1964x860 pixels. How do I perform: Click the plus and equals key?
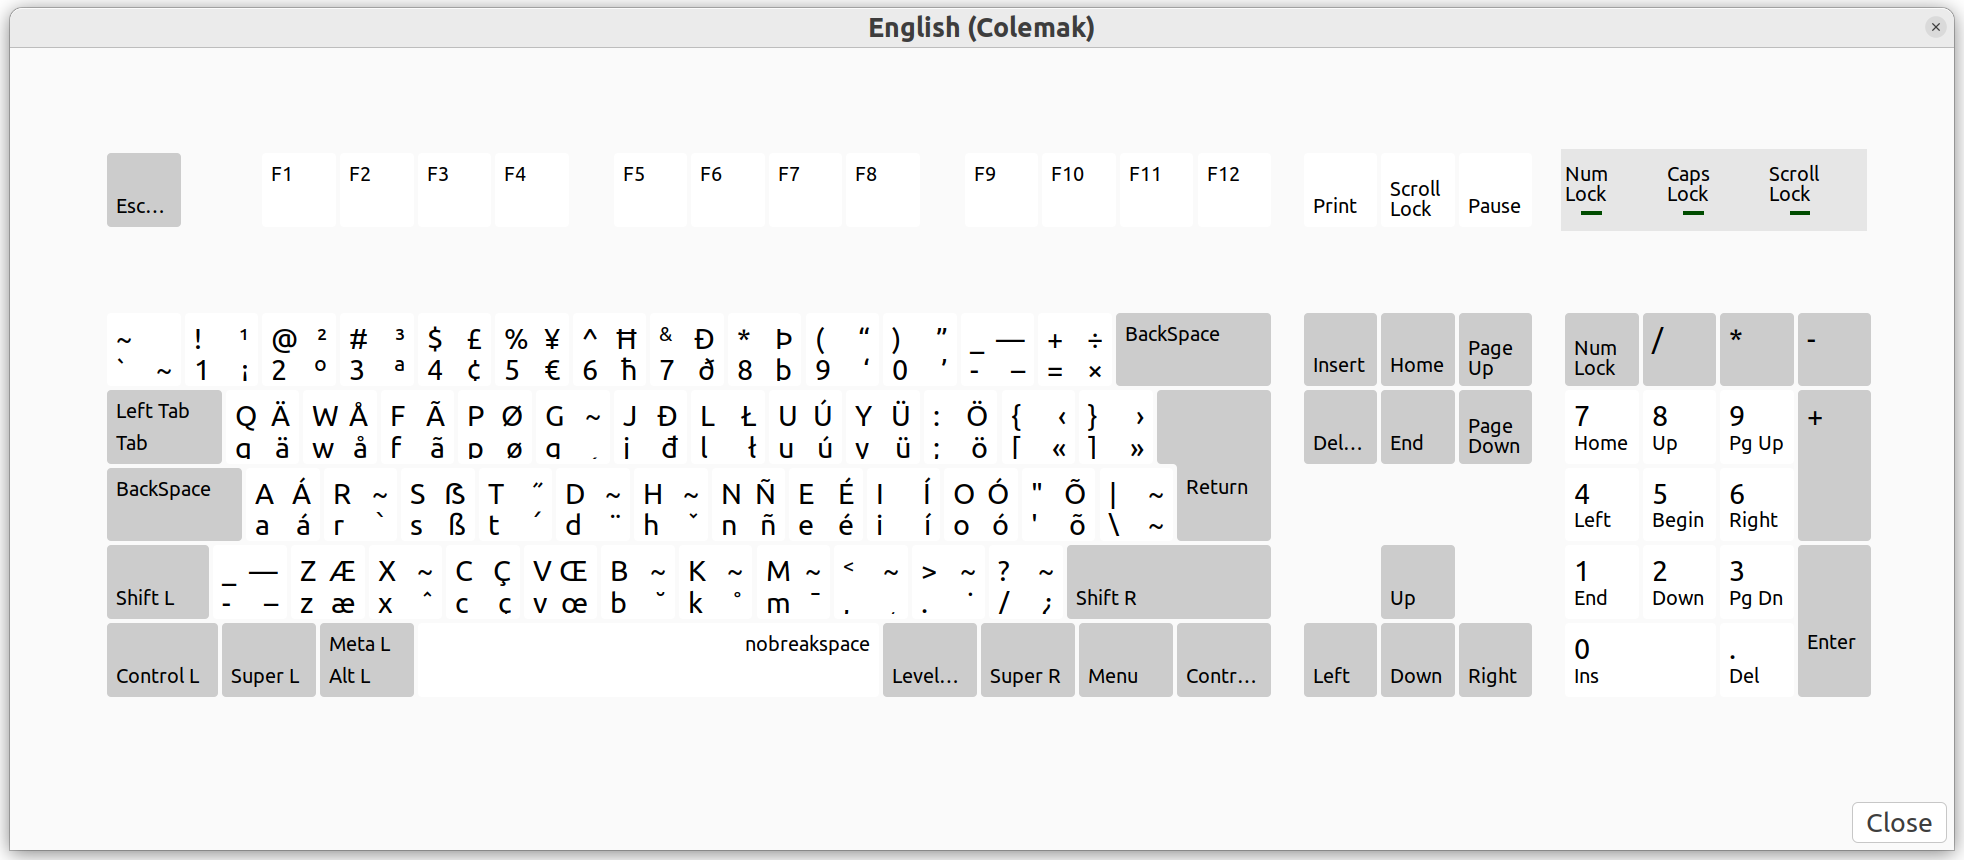pyautogui.click(x=1075, y=350)
